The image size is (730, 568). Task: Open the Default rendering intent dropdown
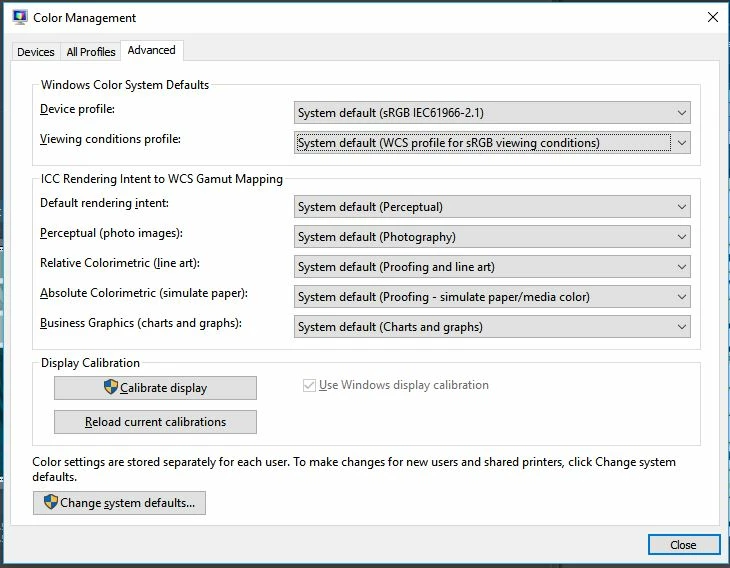click(492, 207)
